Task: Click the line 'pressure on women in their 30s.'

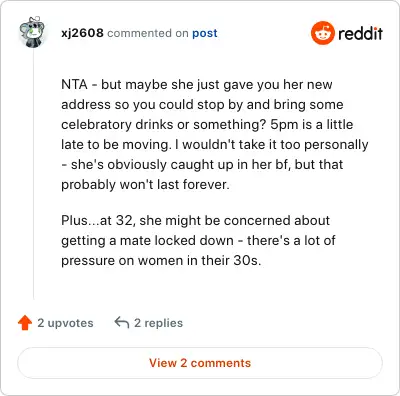Action: 161,260
